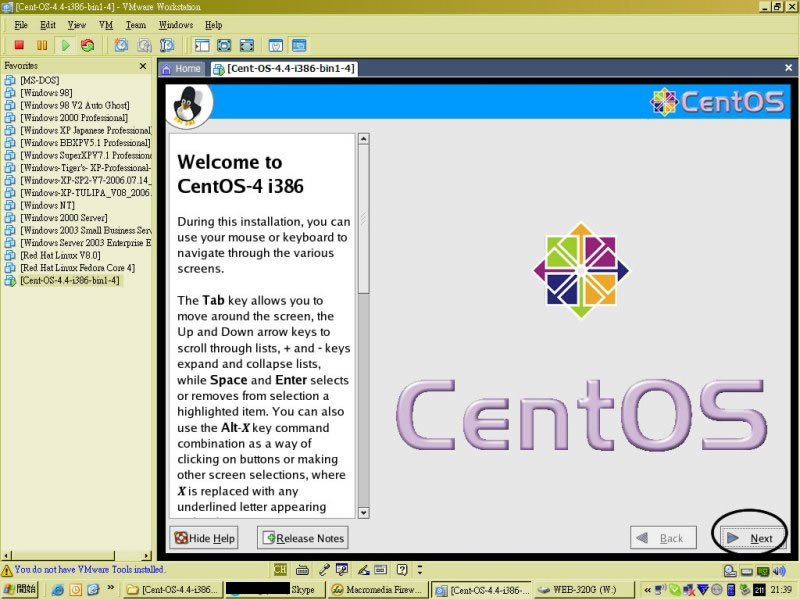
Task: Select [Red Hat Linux V8.0] favorite
Action: point(60,256)
